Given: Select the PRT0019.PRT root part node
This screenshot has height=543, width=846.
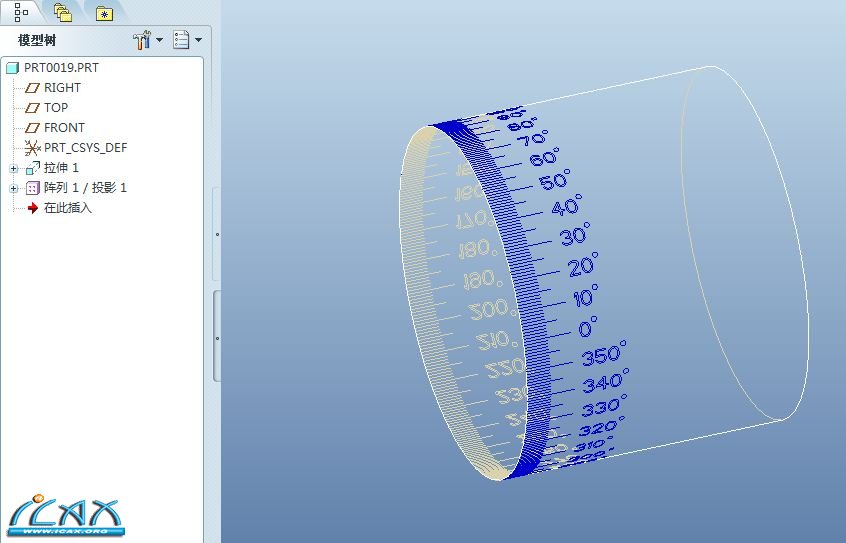Looking at the screenshot, I should 60,68.
